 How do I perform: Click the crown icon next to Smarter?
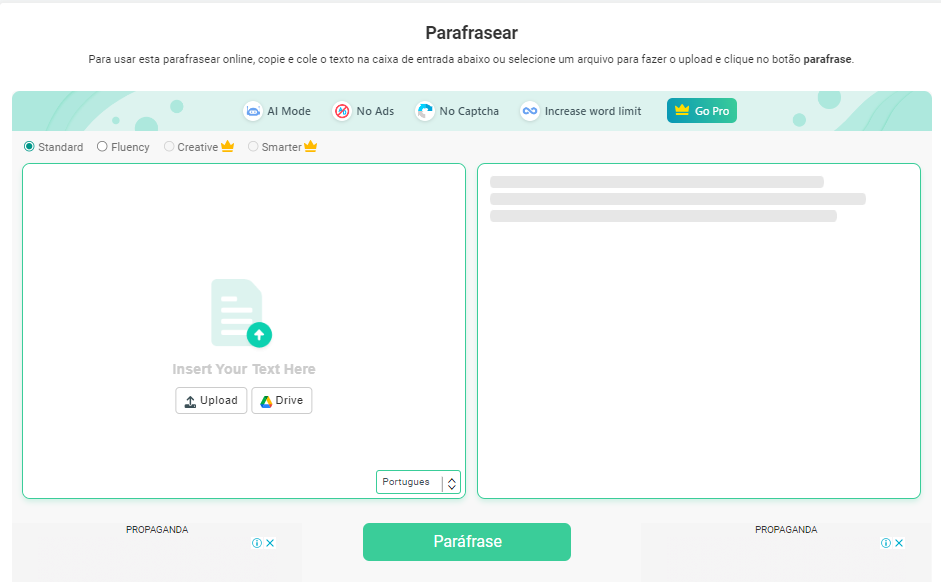pos(310,147)
